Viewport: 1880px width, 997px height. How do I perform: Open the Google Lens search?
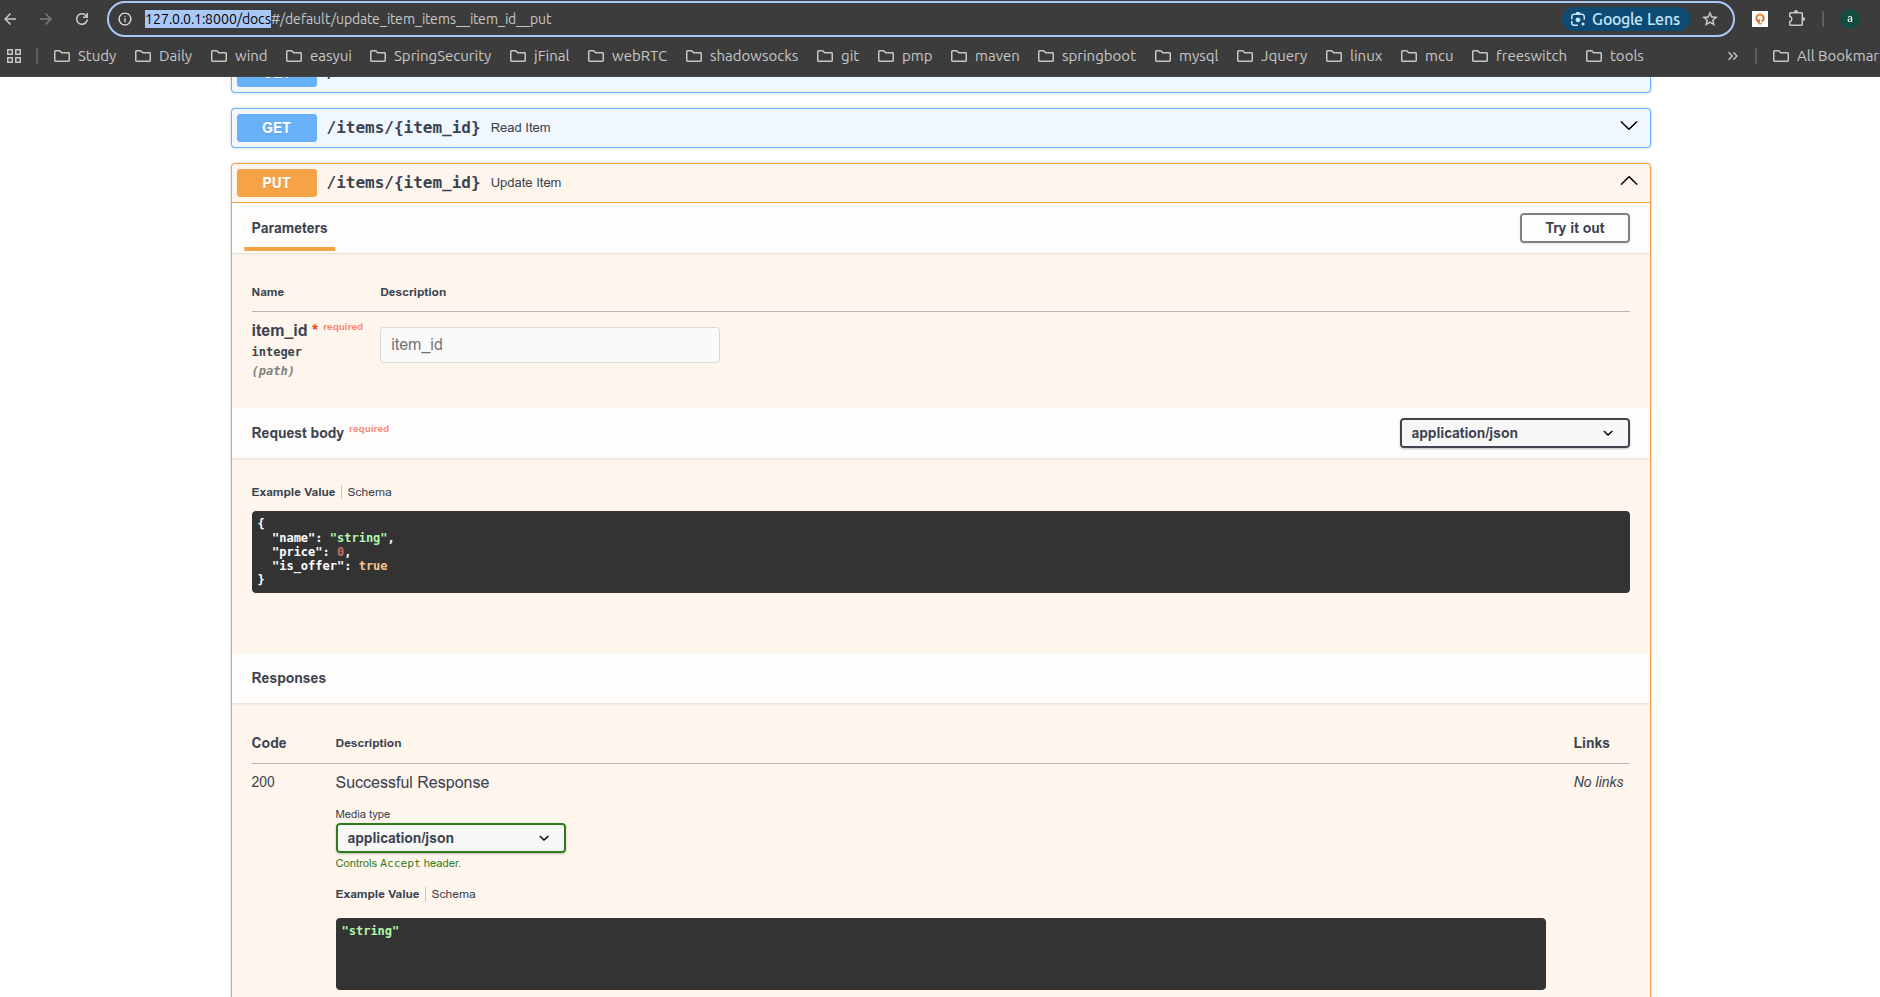pos(1625,19)
